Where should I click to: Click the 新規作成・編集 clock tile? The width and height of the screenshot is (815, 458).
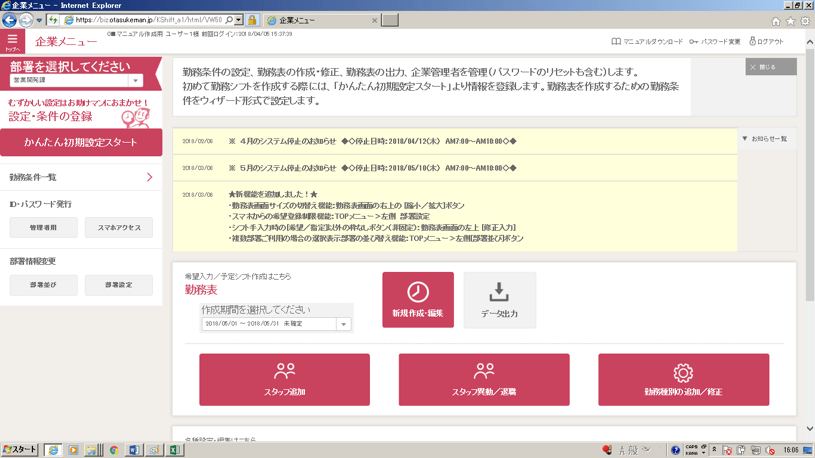click(418, 299)
